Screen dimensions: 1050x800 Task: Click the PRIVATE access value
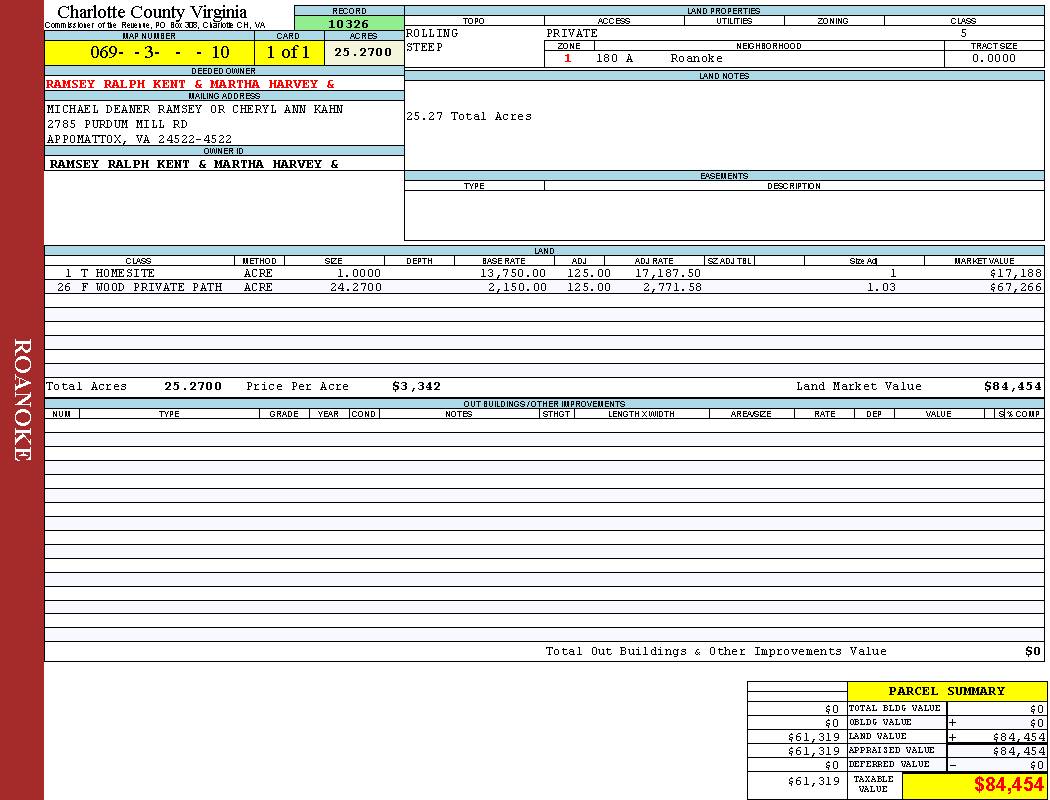tap(572, 33)
